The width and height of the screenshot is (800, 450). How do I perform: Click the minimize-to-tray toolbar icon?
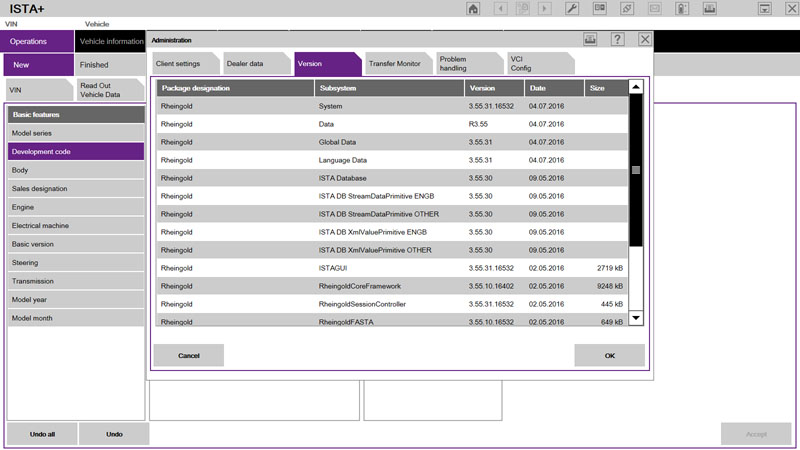pos(763,9)
